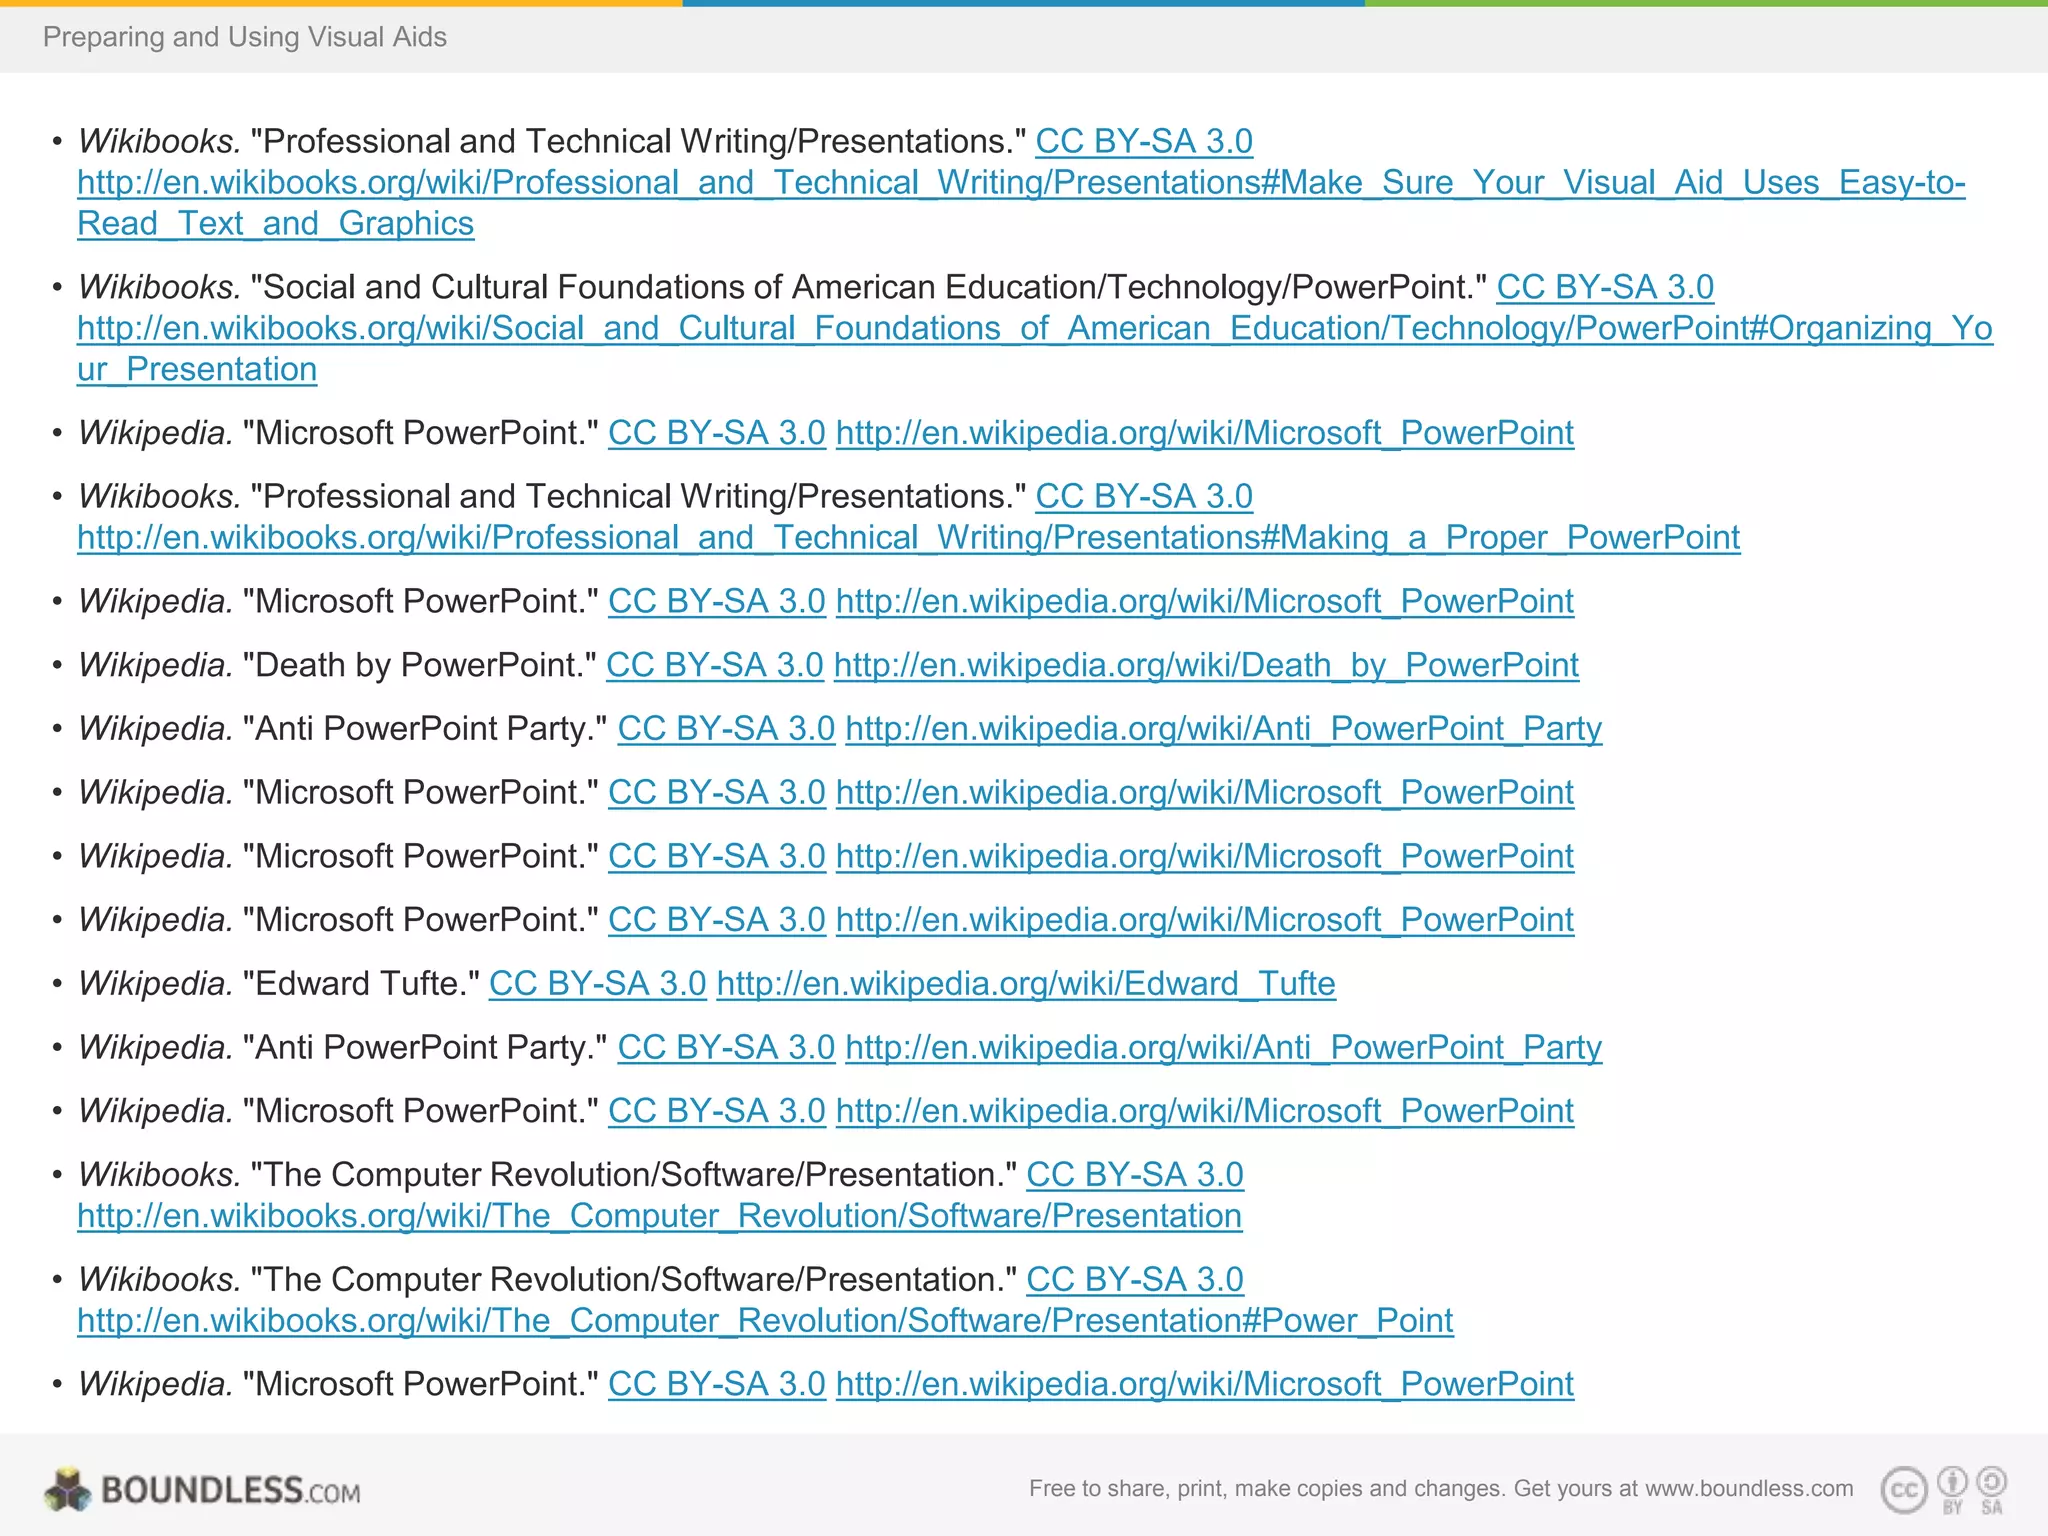Open the Social_and_Cultural_Foundations Wikibooks URL
The image size is (2048, 1536).
tap(1035, 349)
